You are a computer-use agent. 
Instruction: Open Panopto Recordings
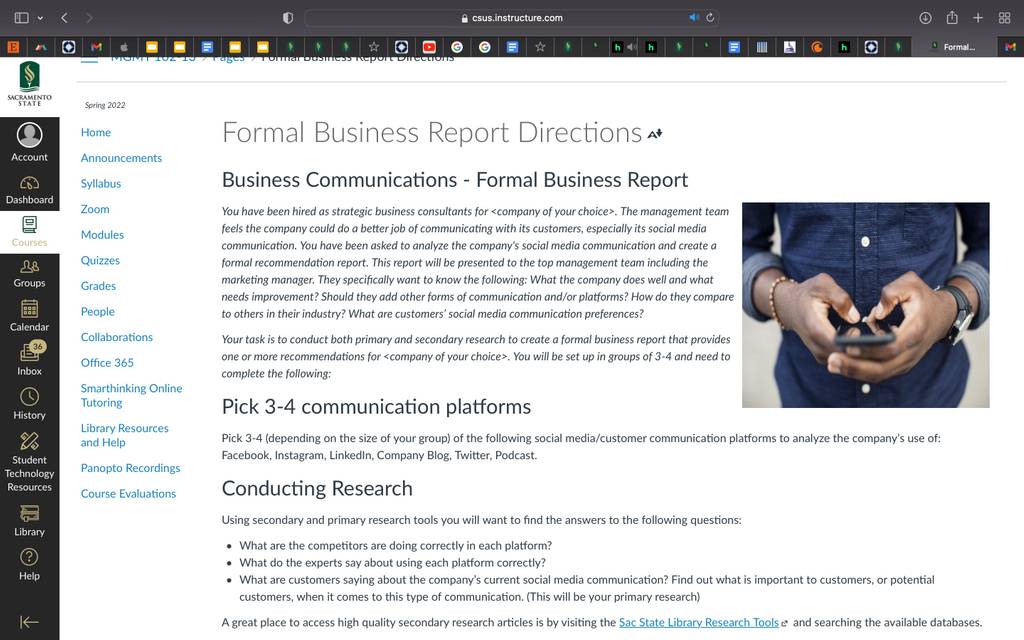pyautogui.click(x=131, y=468)
